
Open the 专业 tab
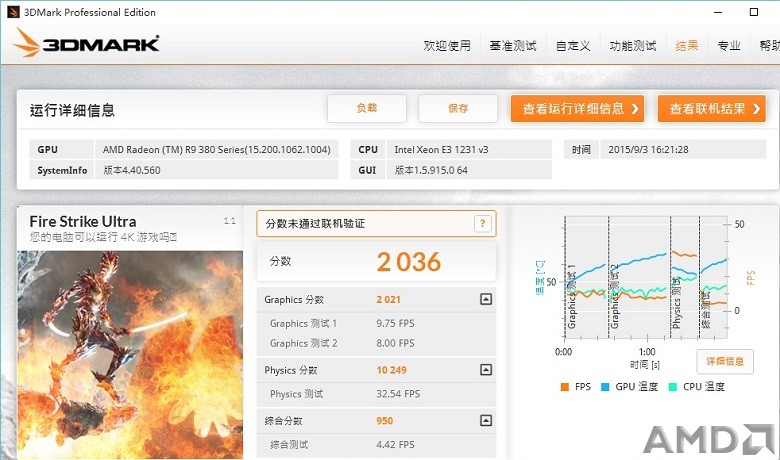(729, 46)
